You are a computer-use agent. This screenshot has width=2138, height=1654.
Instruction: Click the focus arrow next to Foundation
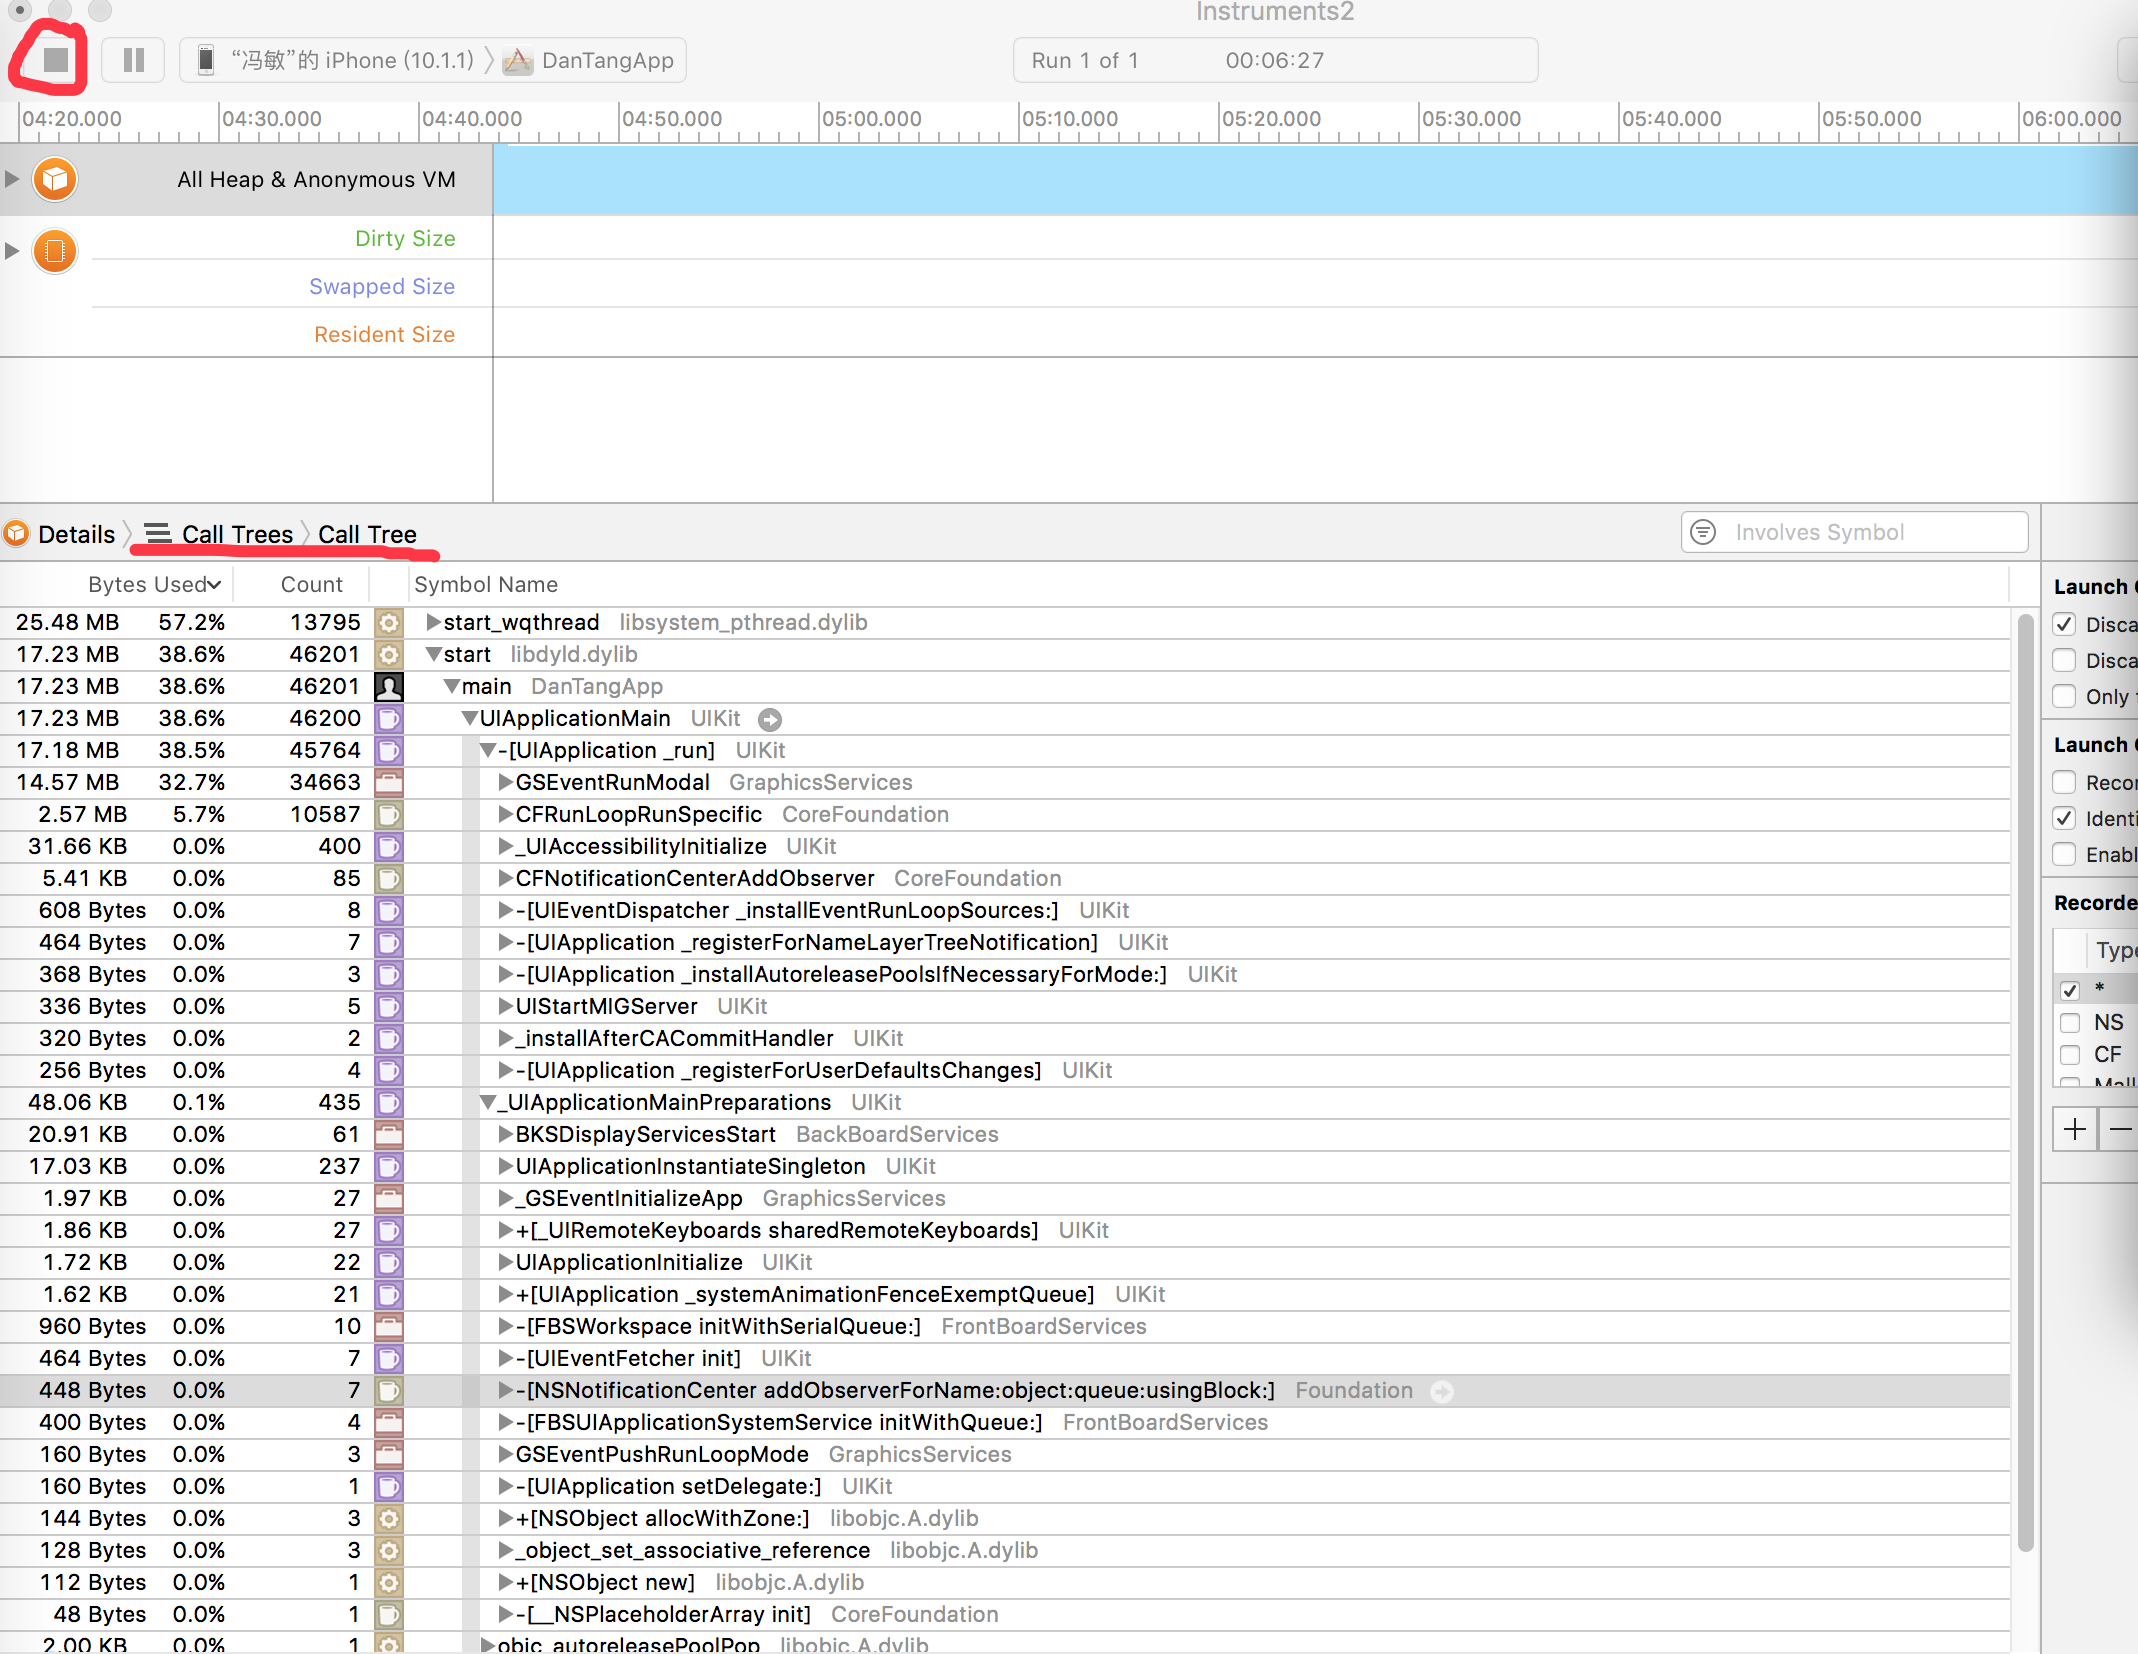1441,1391
